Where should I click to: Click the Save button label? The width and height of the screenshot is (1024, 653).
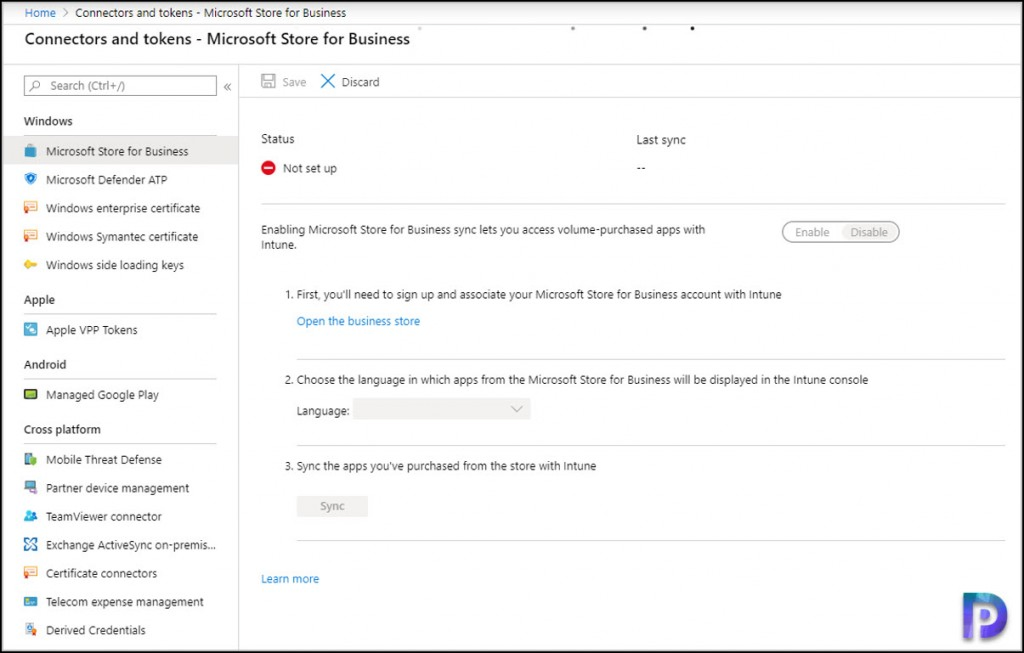click(x=294, y=82)
